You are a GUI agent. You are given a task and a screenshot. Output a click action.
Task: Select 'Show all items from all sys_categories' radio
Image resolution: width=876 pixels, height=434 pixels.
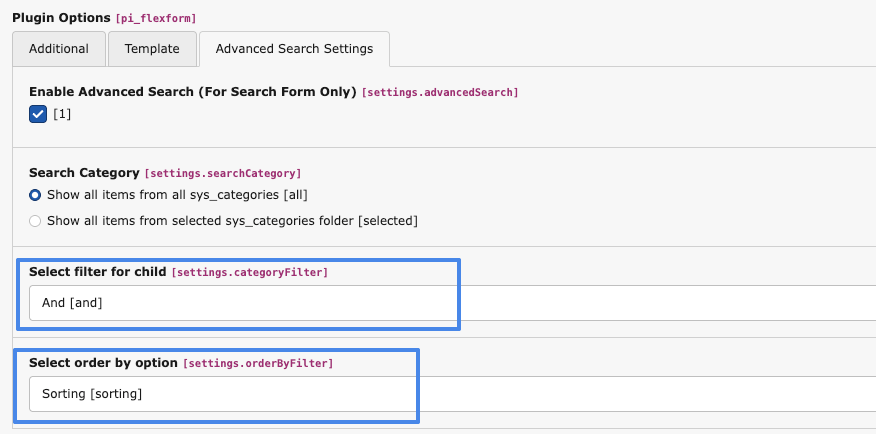click(35, 195)
